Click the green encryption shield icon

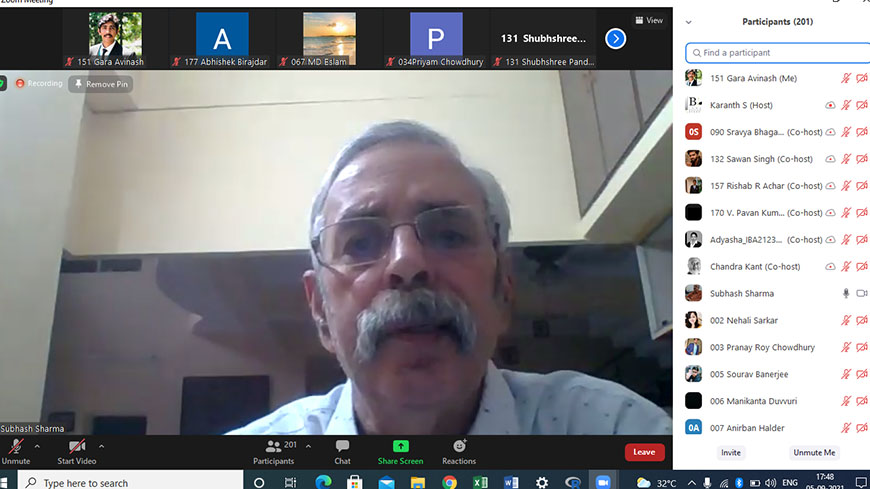3,83
